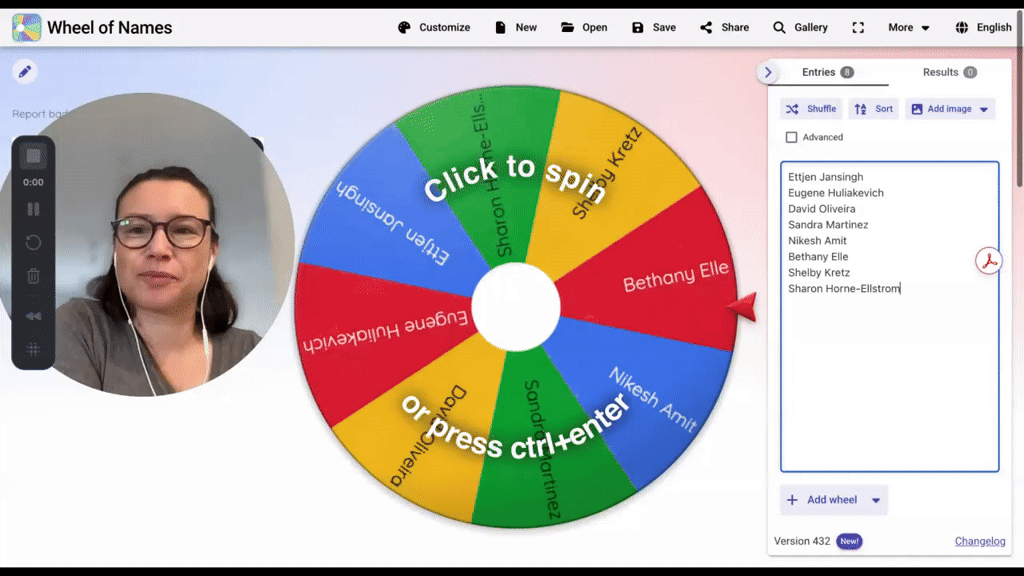
Task: Click the fullscreen icon in the toolbar
Action: coord(858,27)
